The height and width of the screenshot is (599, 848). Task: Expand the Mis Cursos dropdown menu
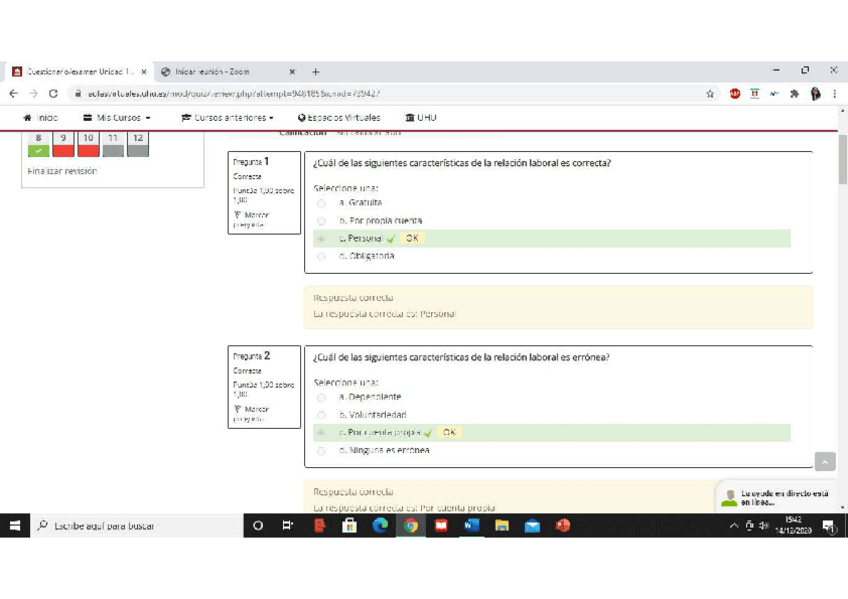(x=117, y=118)
